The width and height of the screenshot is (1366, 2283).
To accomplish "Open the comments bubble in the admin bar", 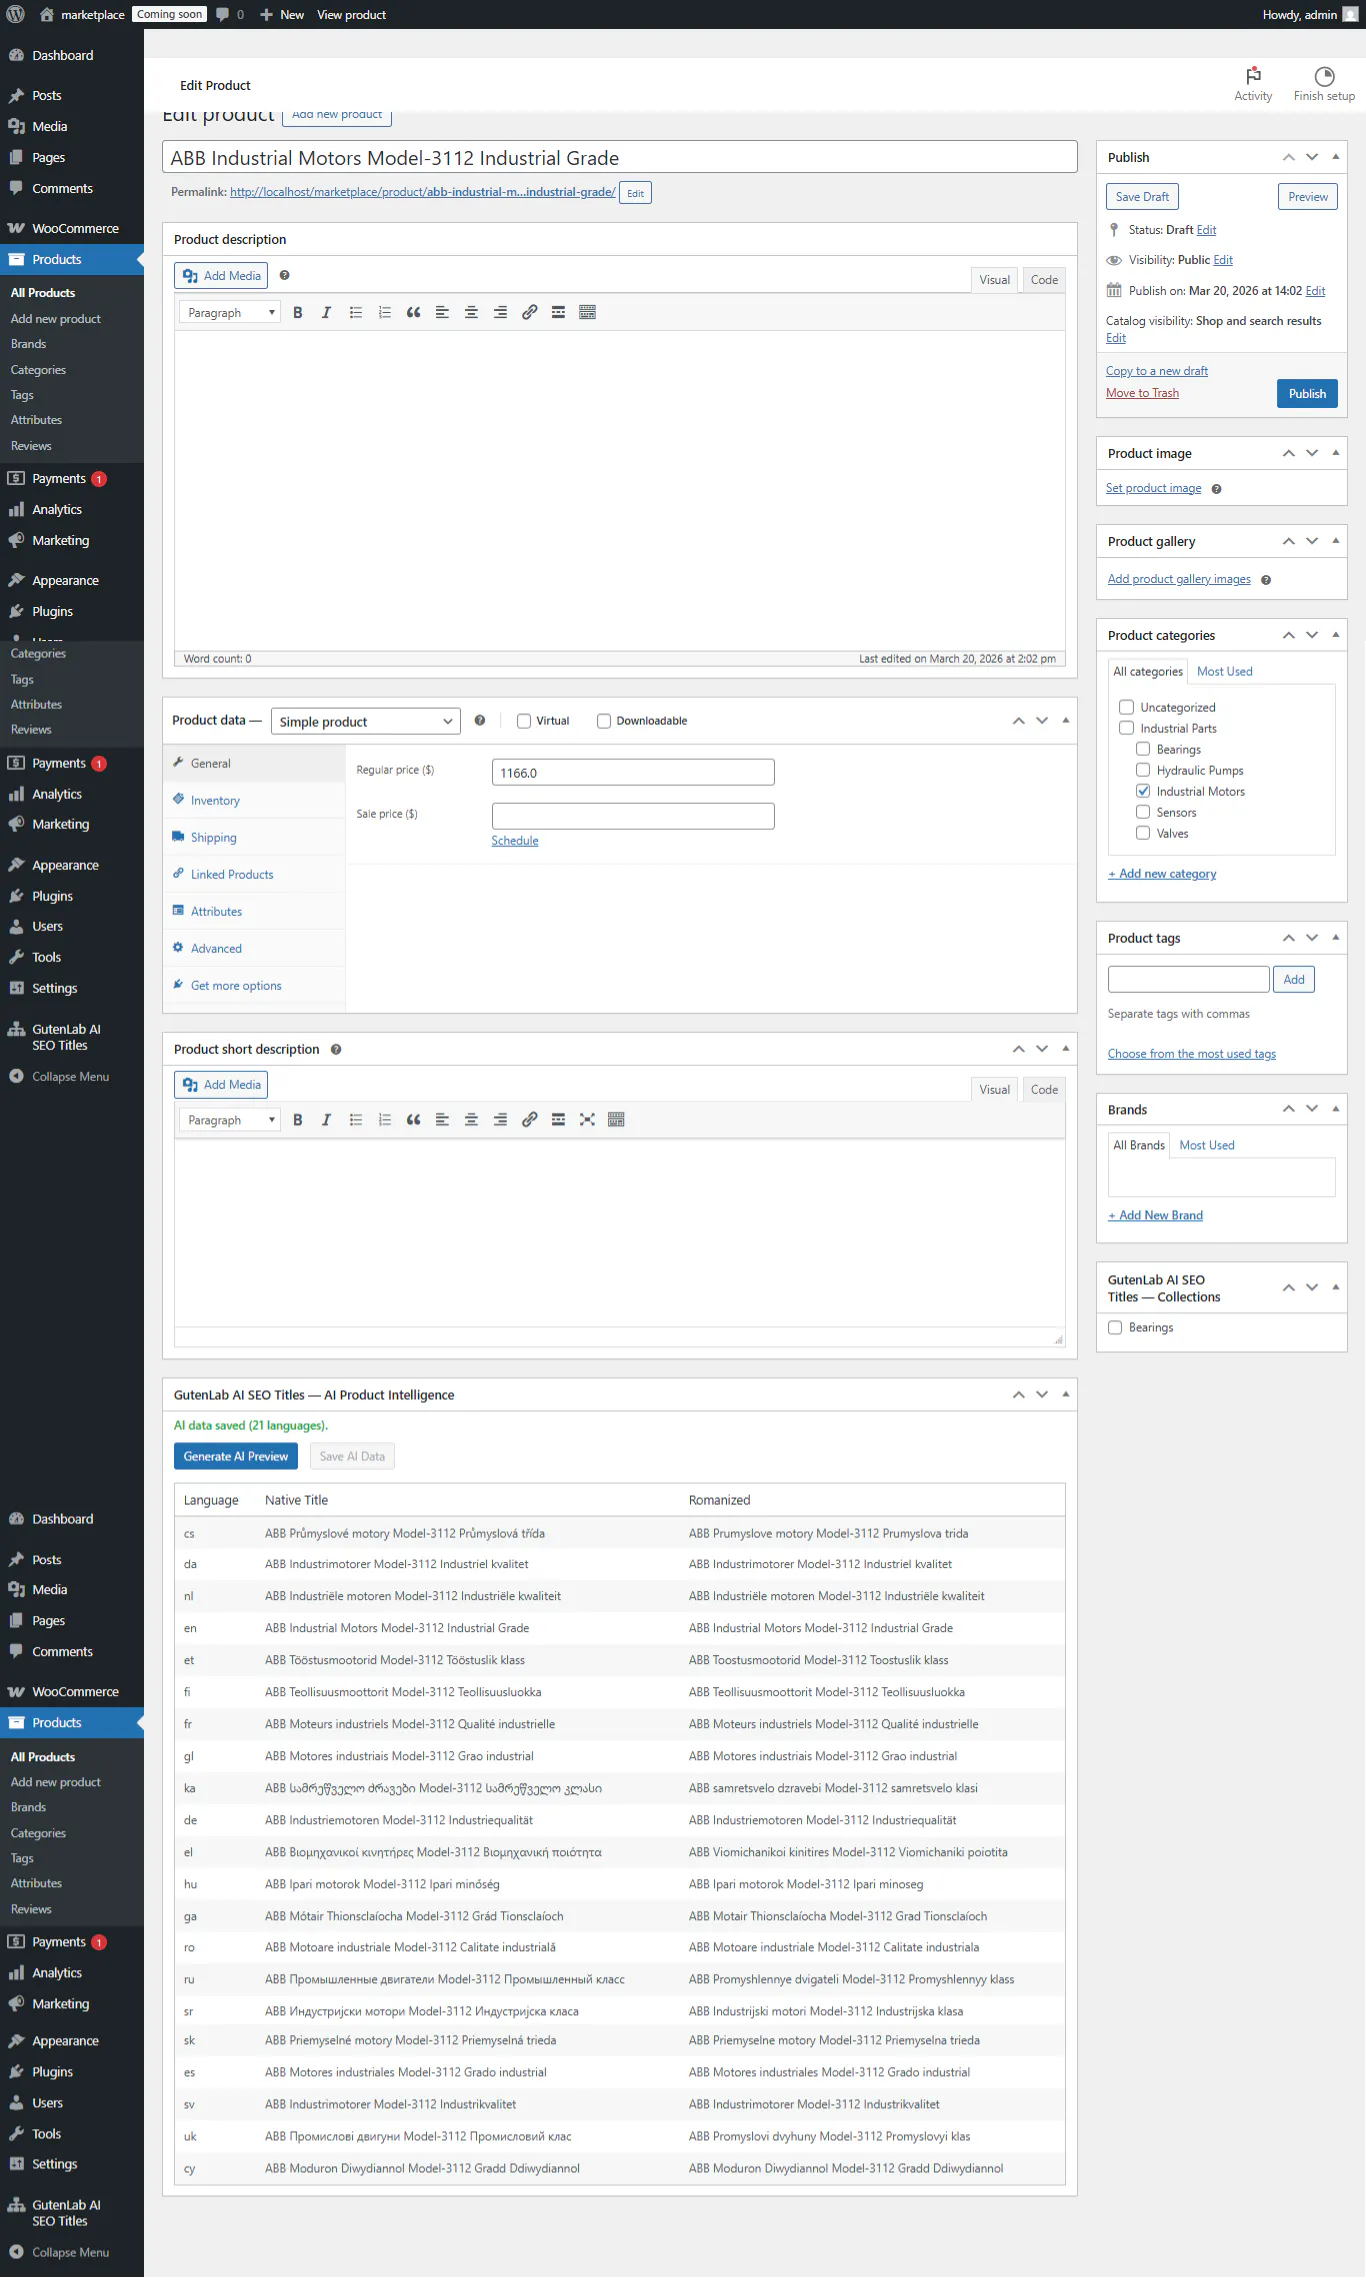I will 230,14.
